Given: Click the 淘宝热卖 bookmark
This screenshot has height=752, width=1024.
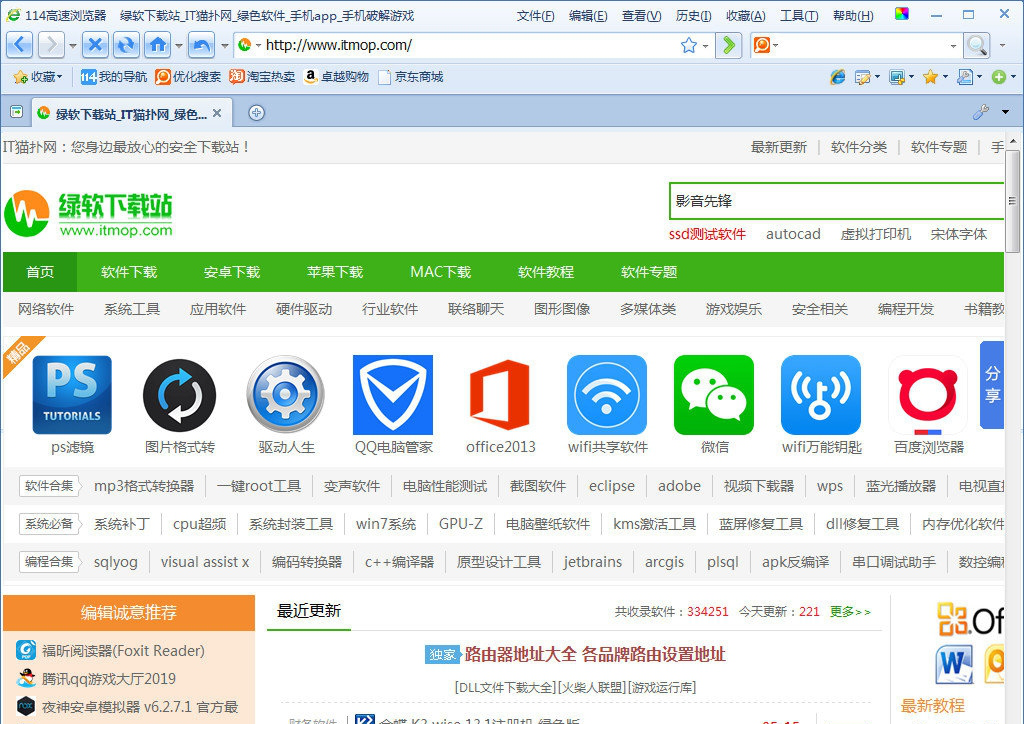Looking at the screenshot, I should tap(262, 77).
